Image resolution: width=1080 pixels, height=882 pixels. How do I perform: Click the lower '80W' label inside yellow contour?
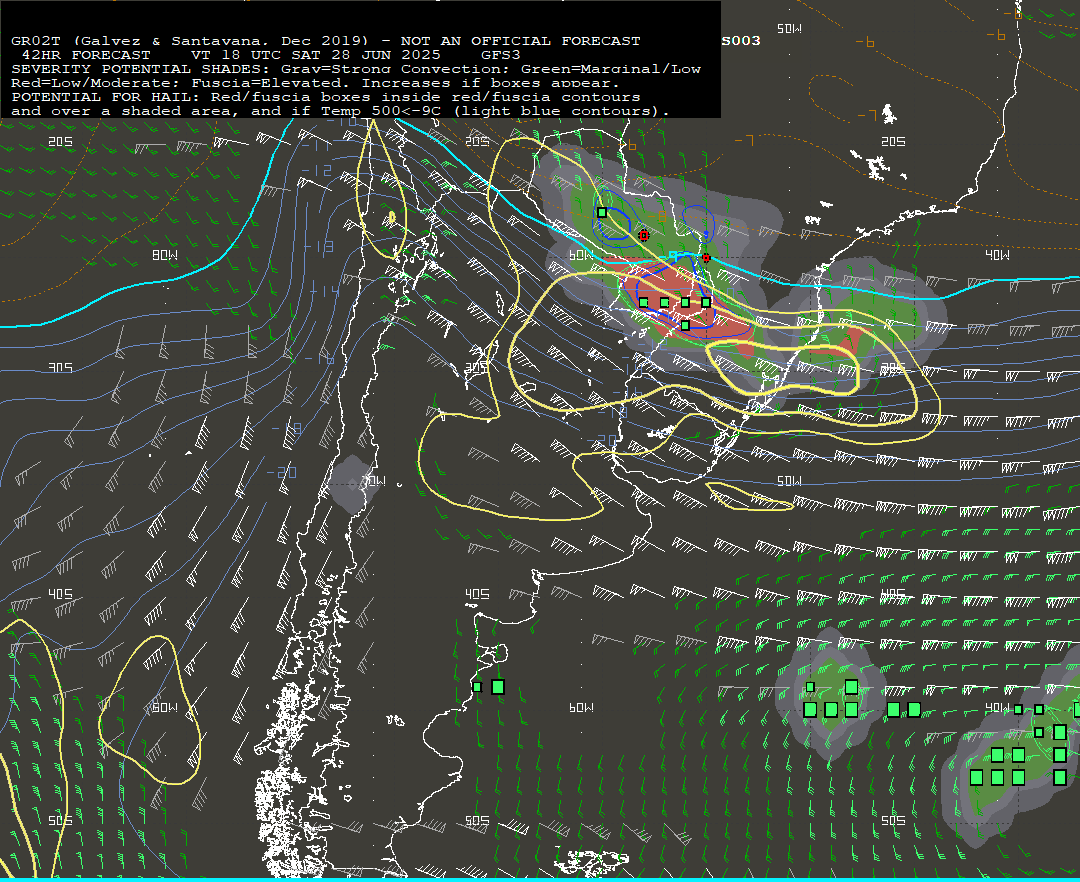(165, 708)
